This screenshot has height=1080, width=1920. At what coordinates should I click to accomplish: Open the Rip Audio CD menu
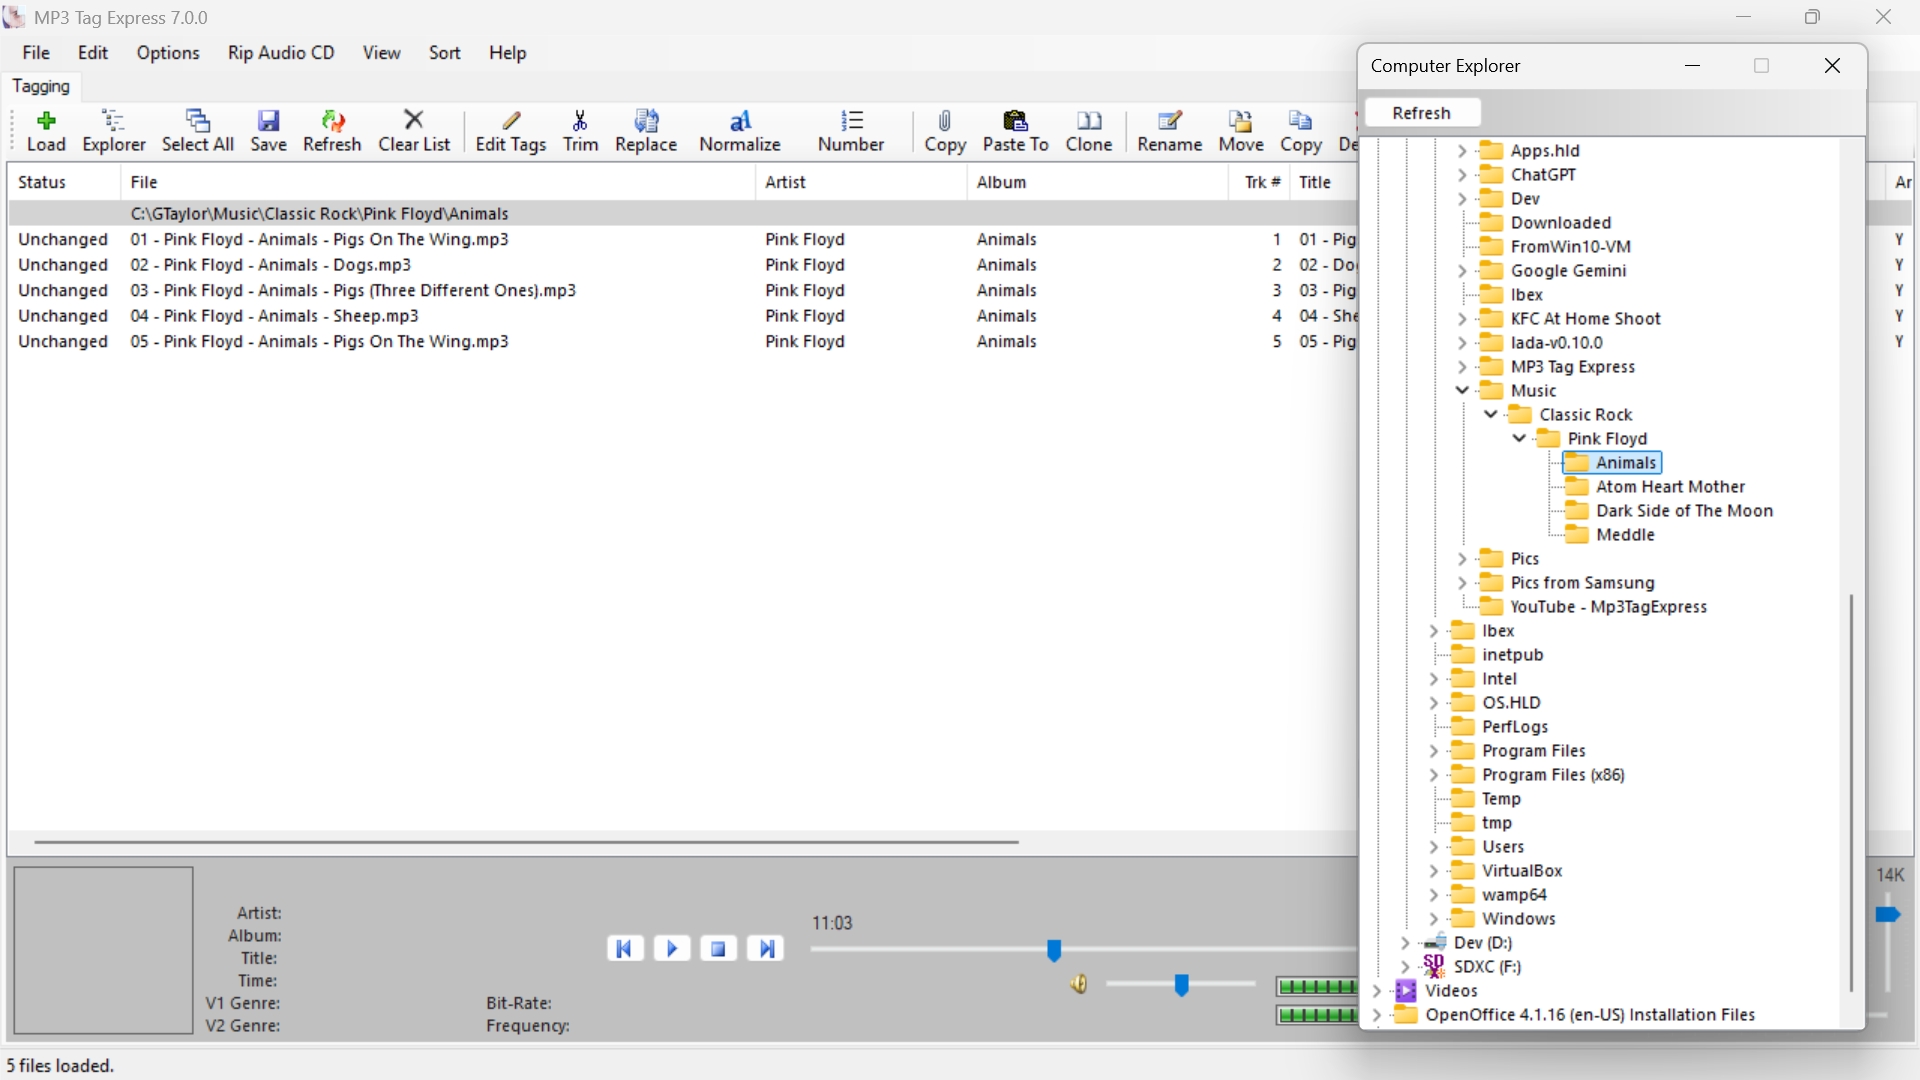pos(281,53)
